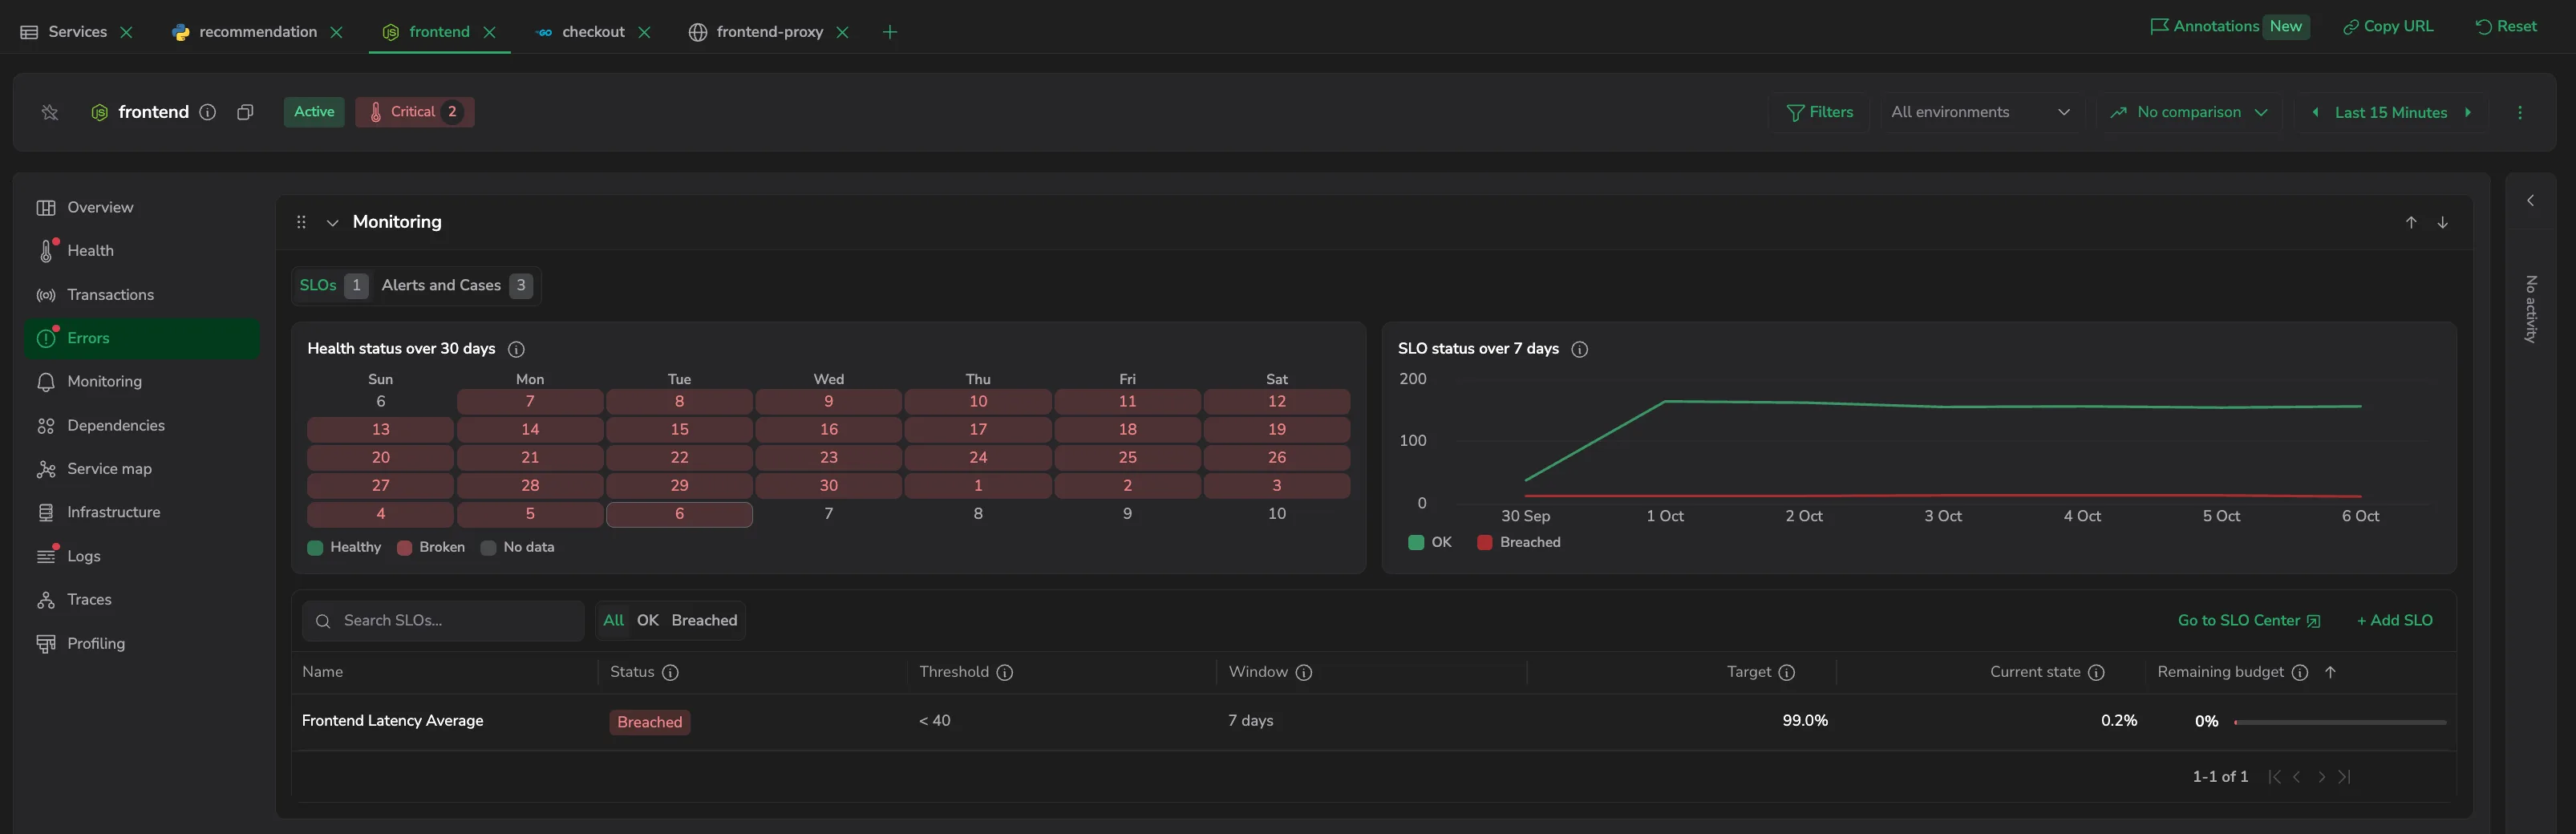
Task: Open the Last 15 Minutes time picker
Action: point(2391,112)
